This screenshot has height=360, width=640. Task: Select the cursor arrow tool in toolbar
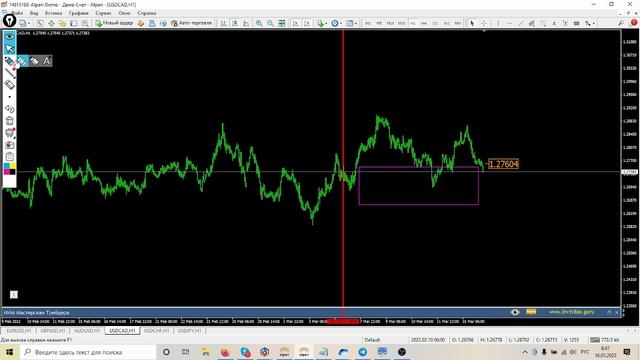pyautogui.click(x=472, y=23)
